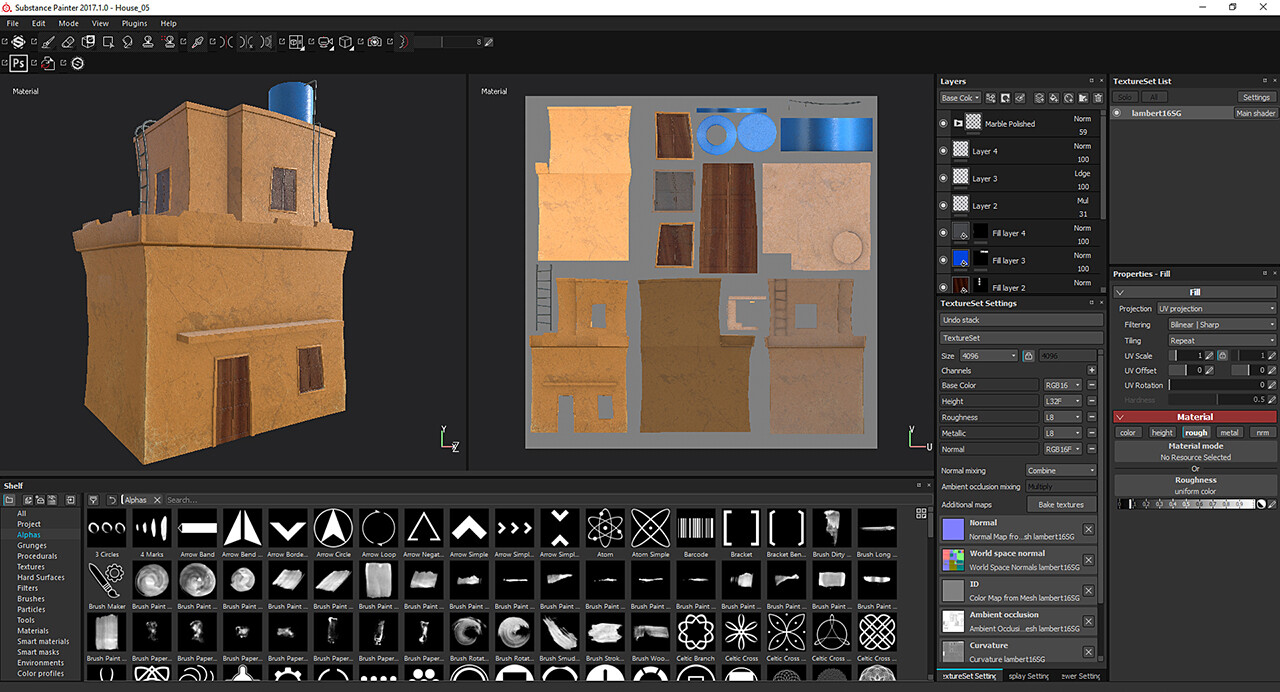
Task: Take a viewport screenshot with camera icon
Action: (x=374, y=42)
